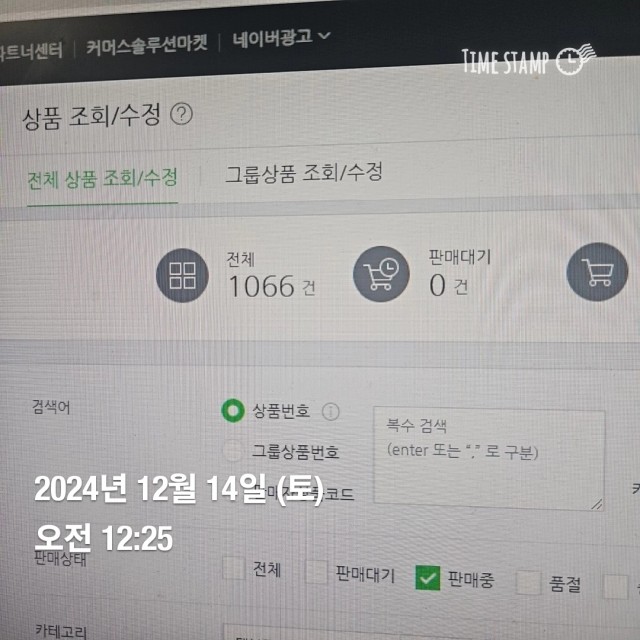Uncheck the 판매중 checkbox
The image size is (640, 640).
tap(428, 578)
